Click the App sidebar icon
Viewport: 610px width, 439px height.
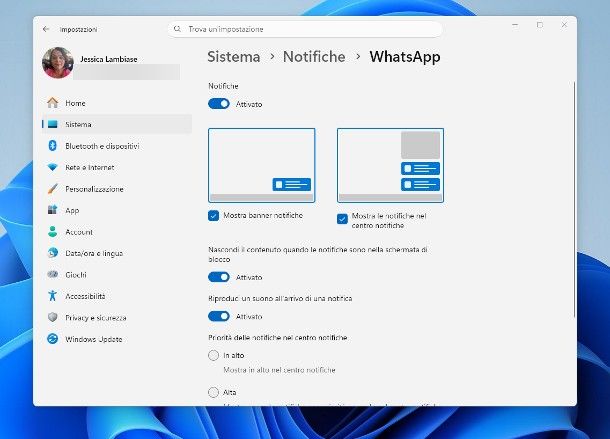point(53,210)
